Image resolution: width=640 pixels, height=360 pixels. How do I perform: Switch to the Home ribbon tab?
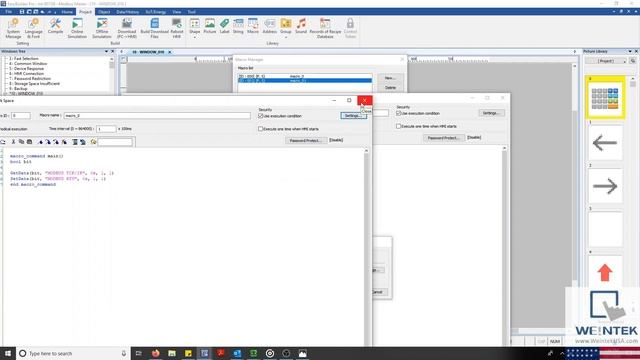point(67,12)
